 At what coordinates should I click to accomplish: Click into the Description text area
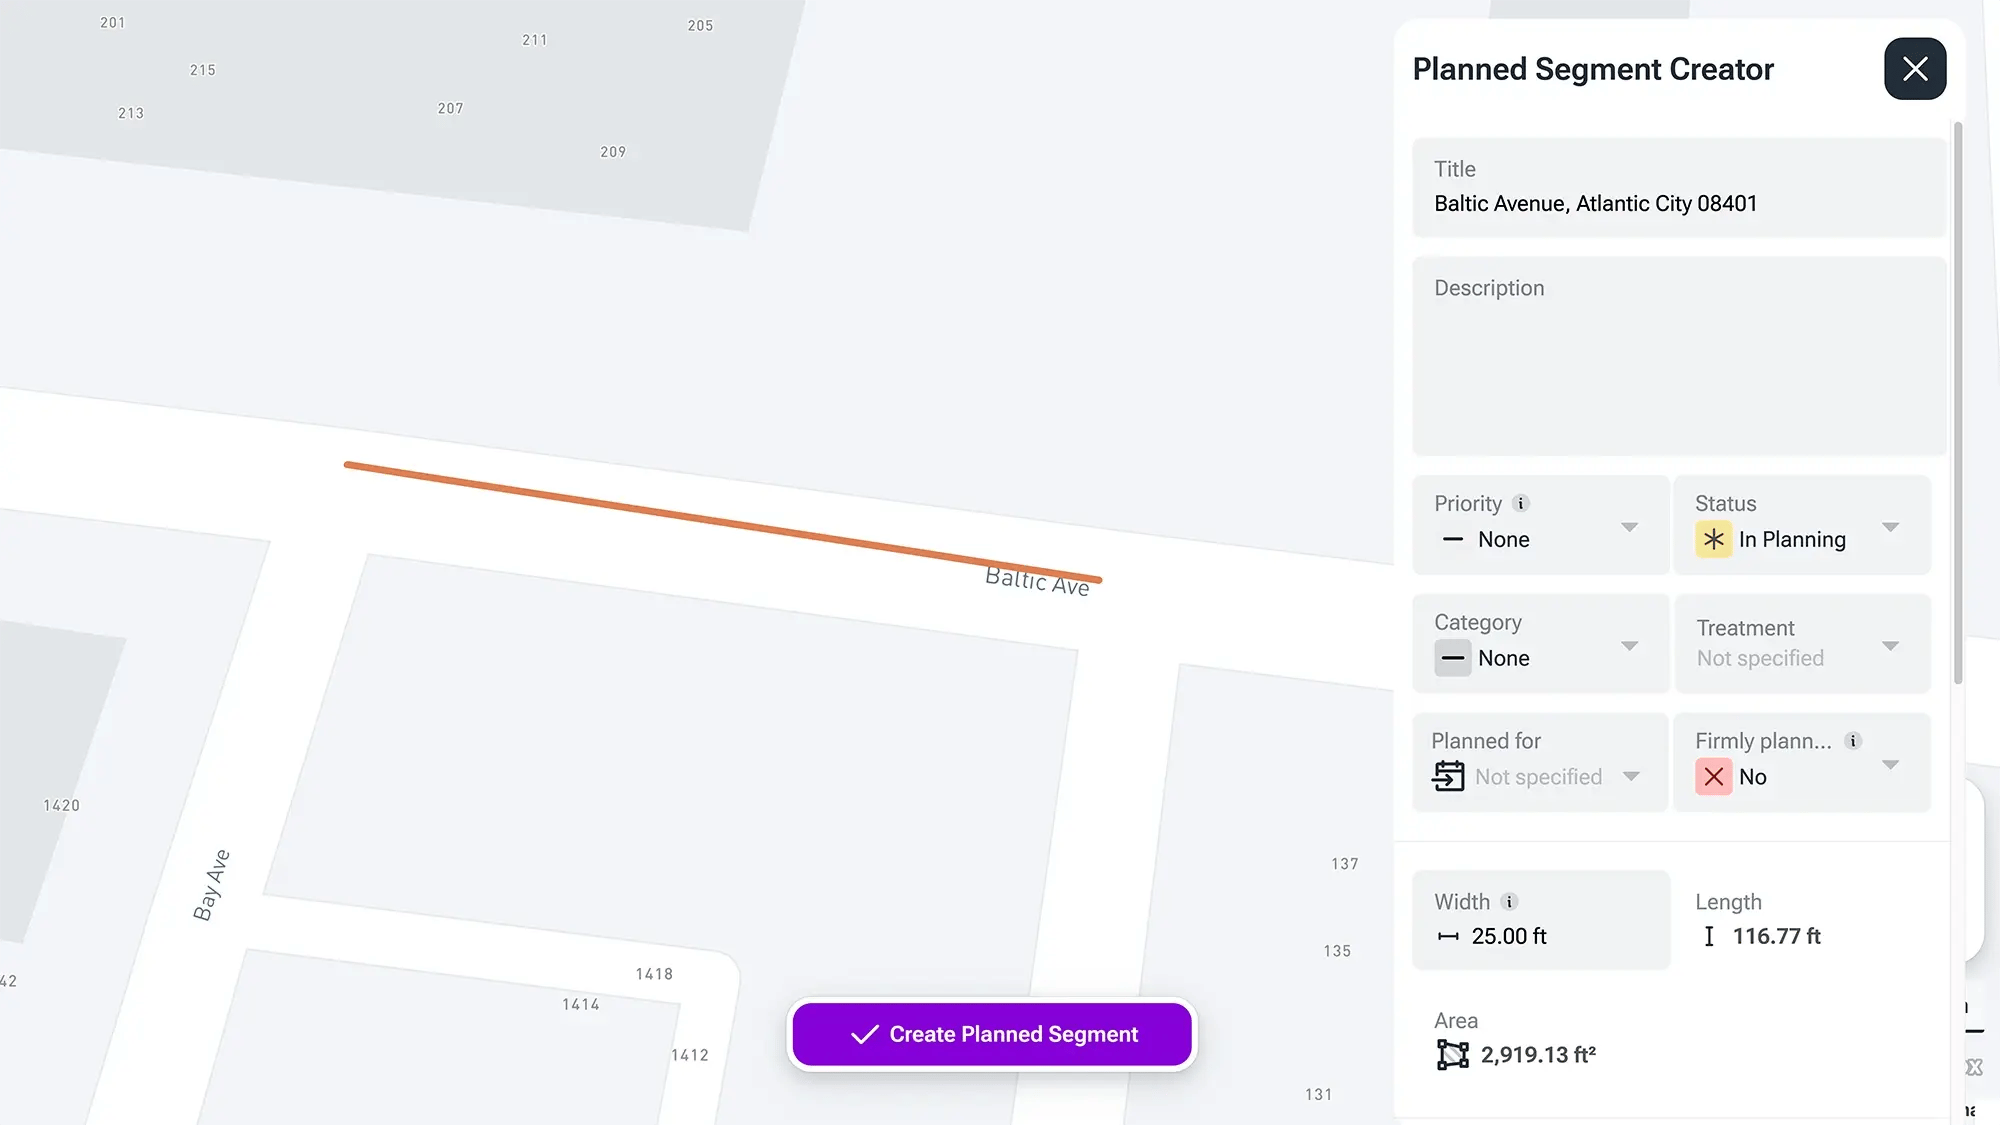click(1678, 370)
